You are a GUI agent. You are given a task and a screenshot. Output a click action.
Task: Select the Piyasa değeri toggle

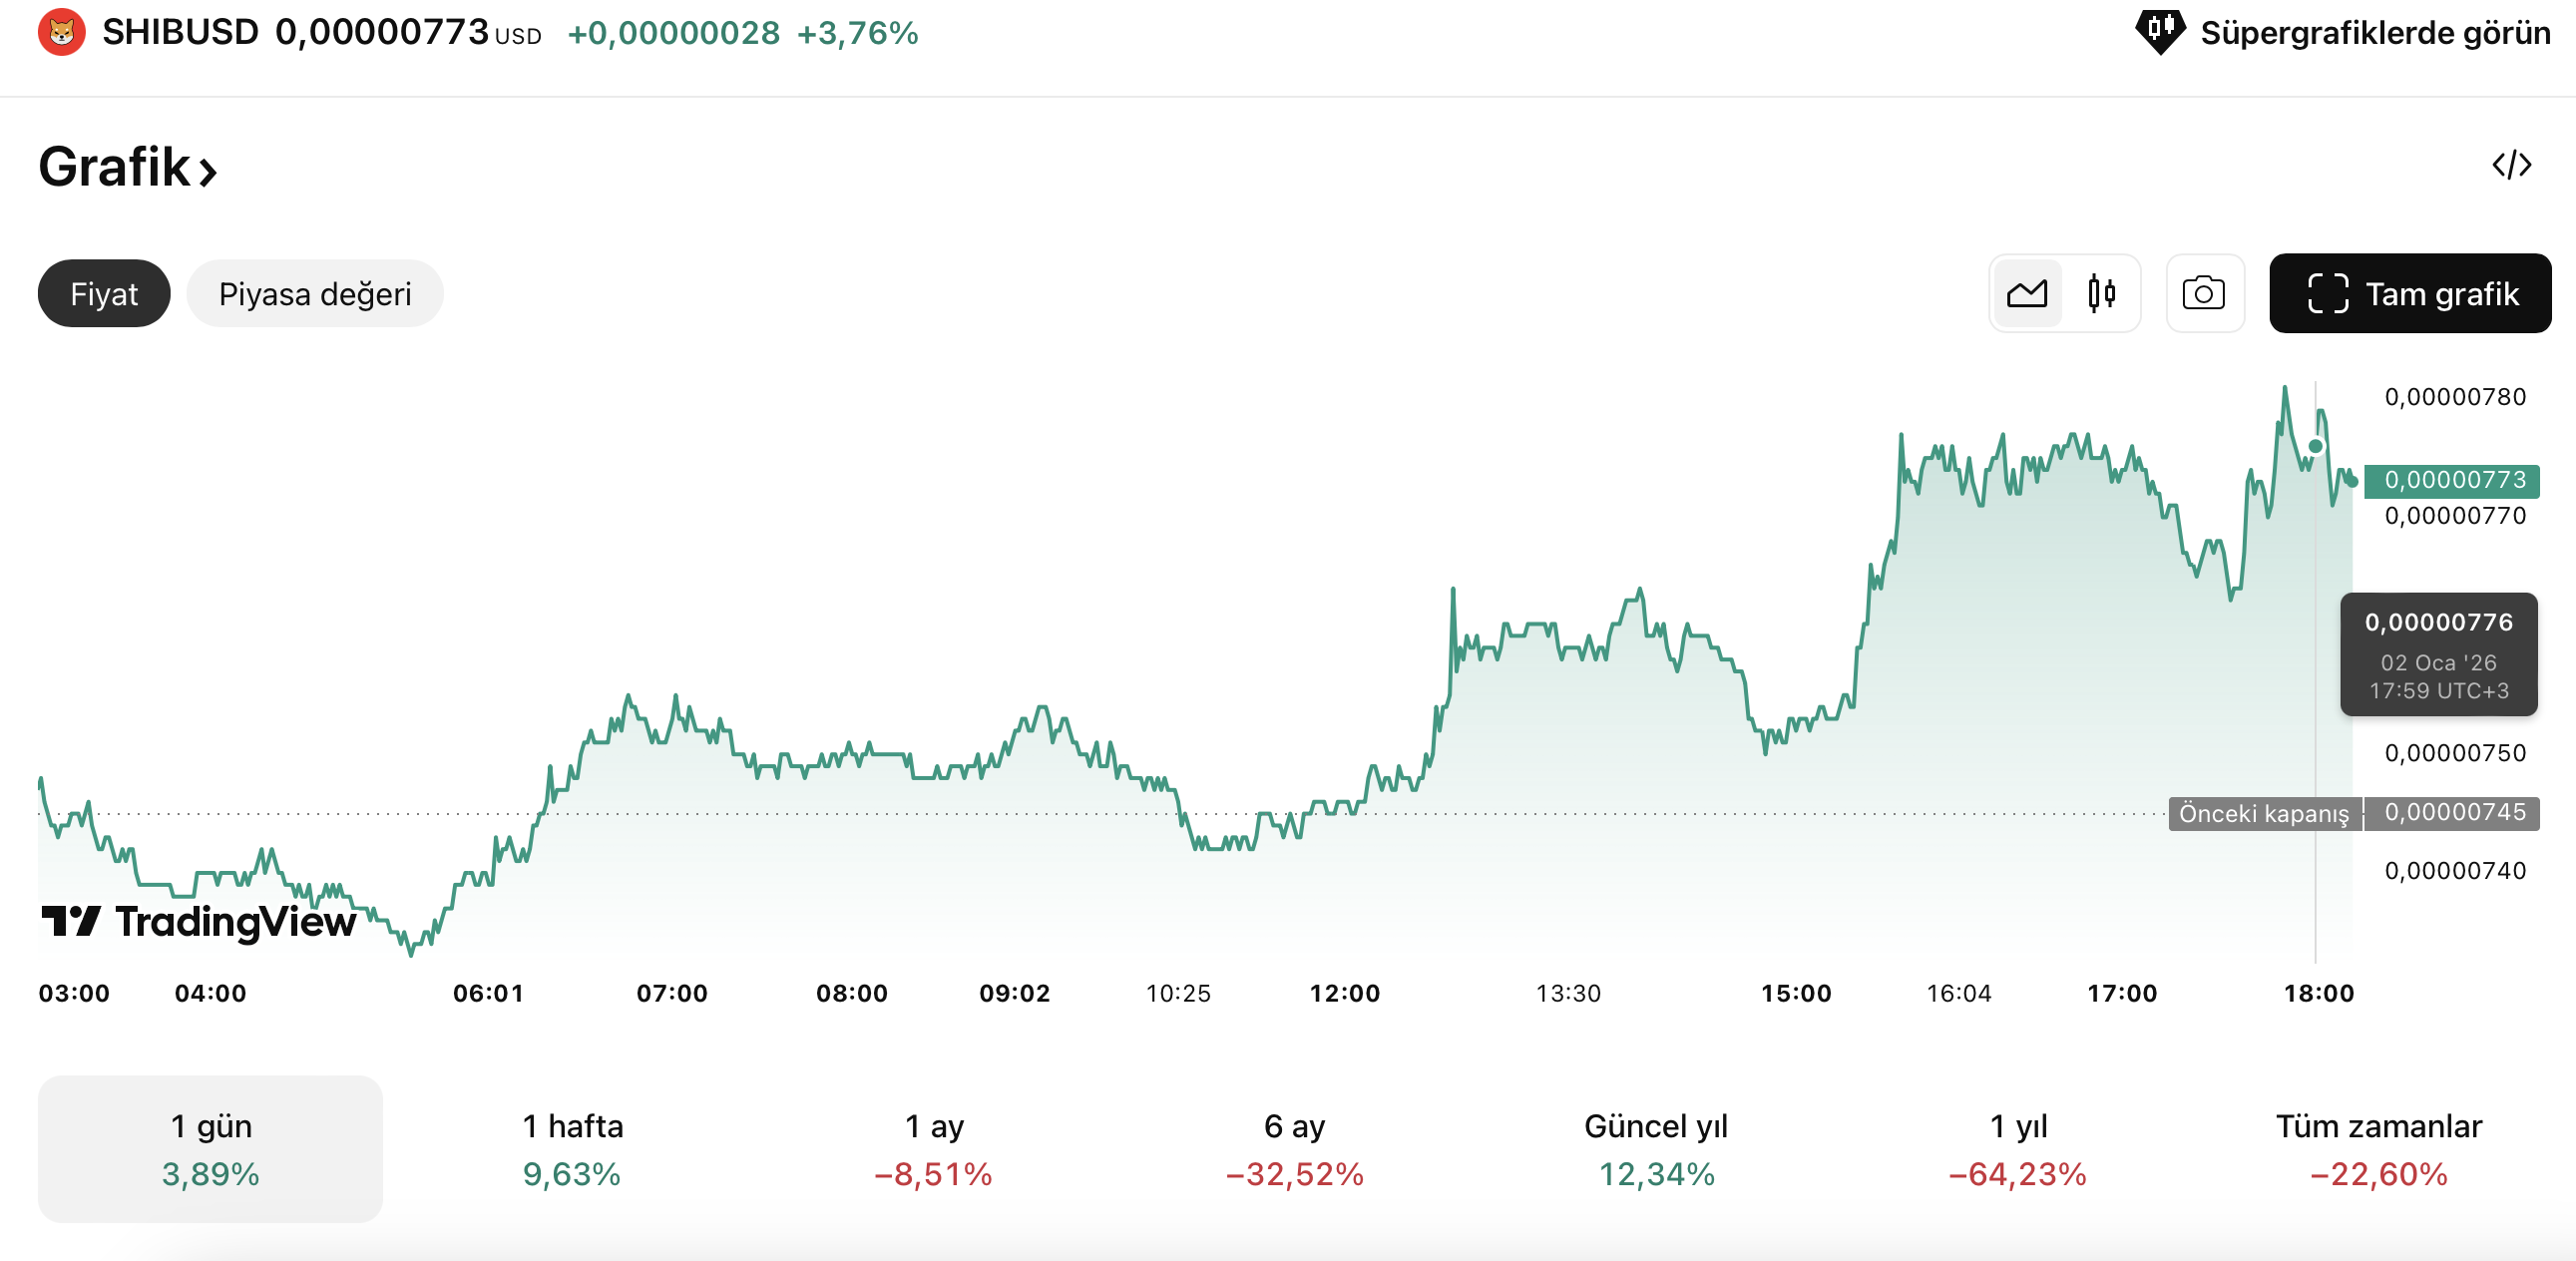pyautogui.click(x=314, y=294)
